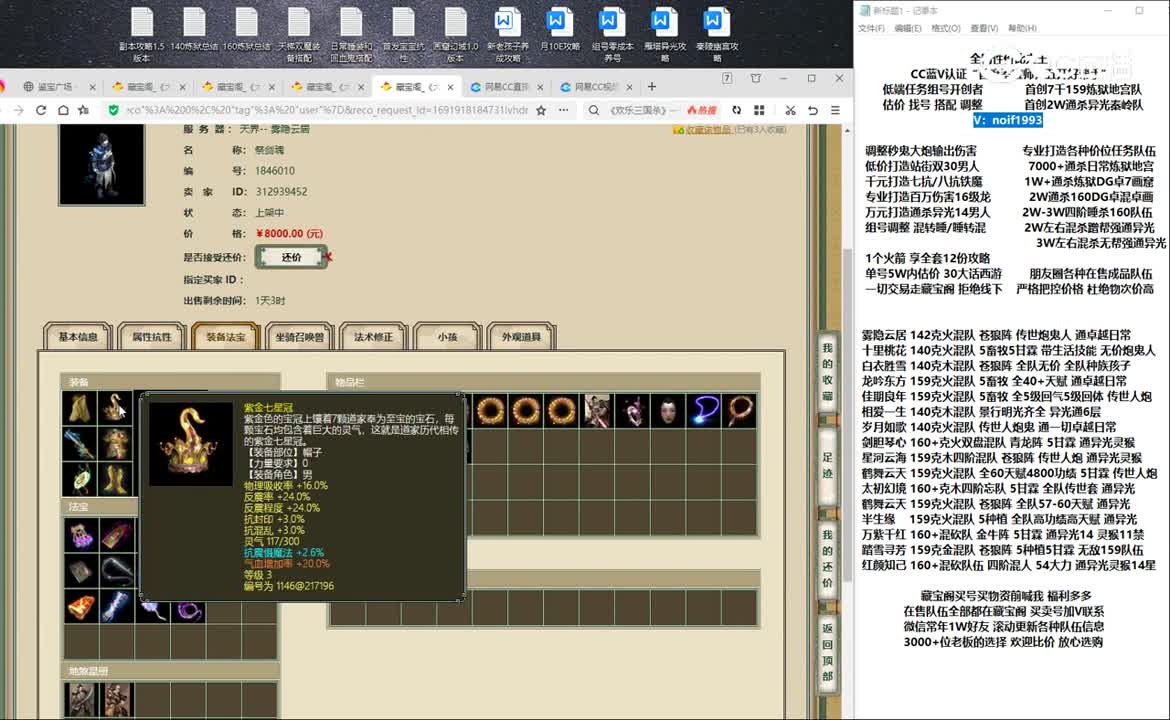Open the 秦陵幽宫攻略 desktop document
Screen dimensions: 1170x720
pos(716,34)
